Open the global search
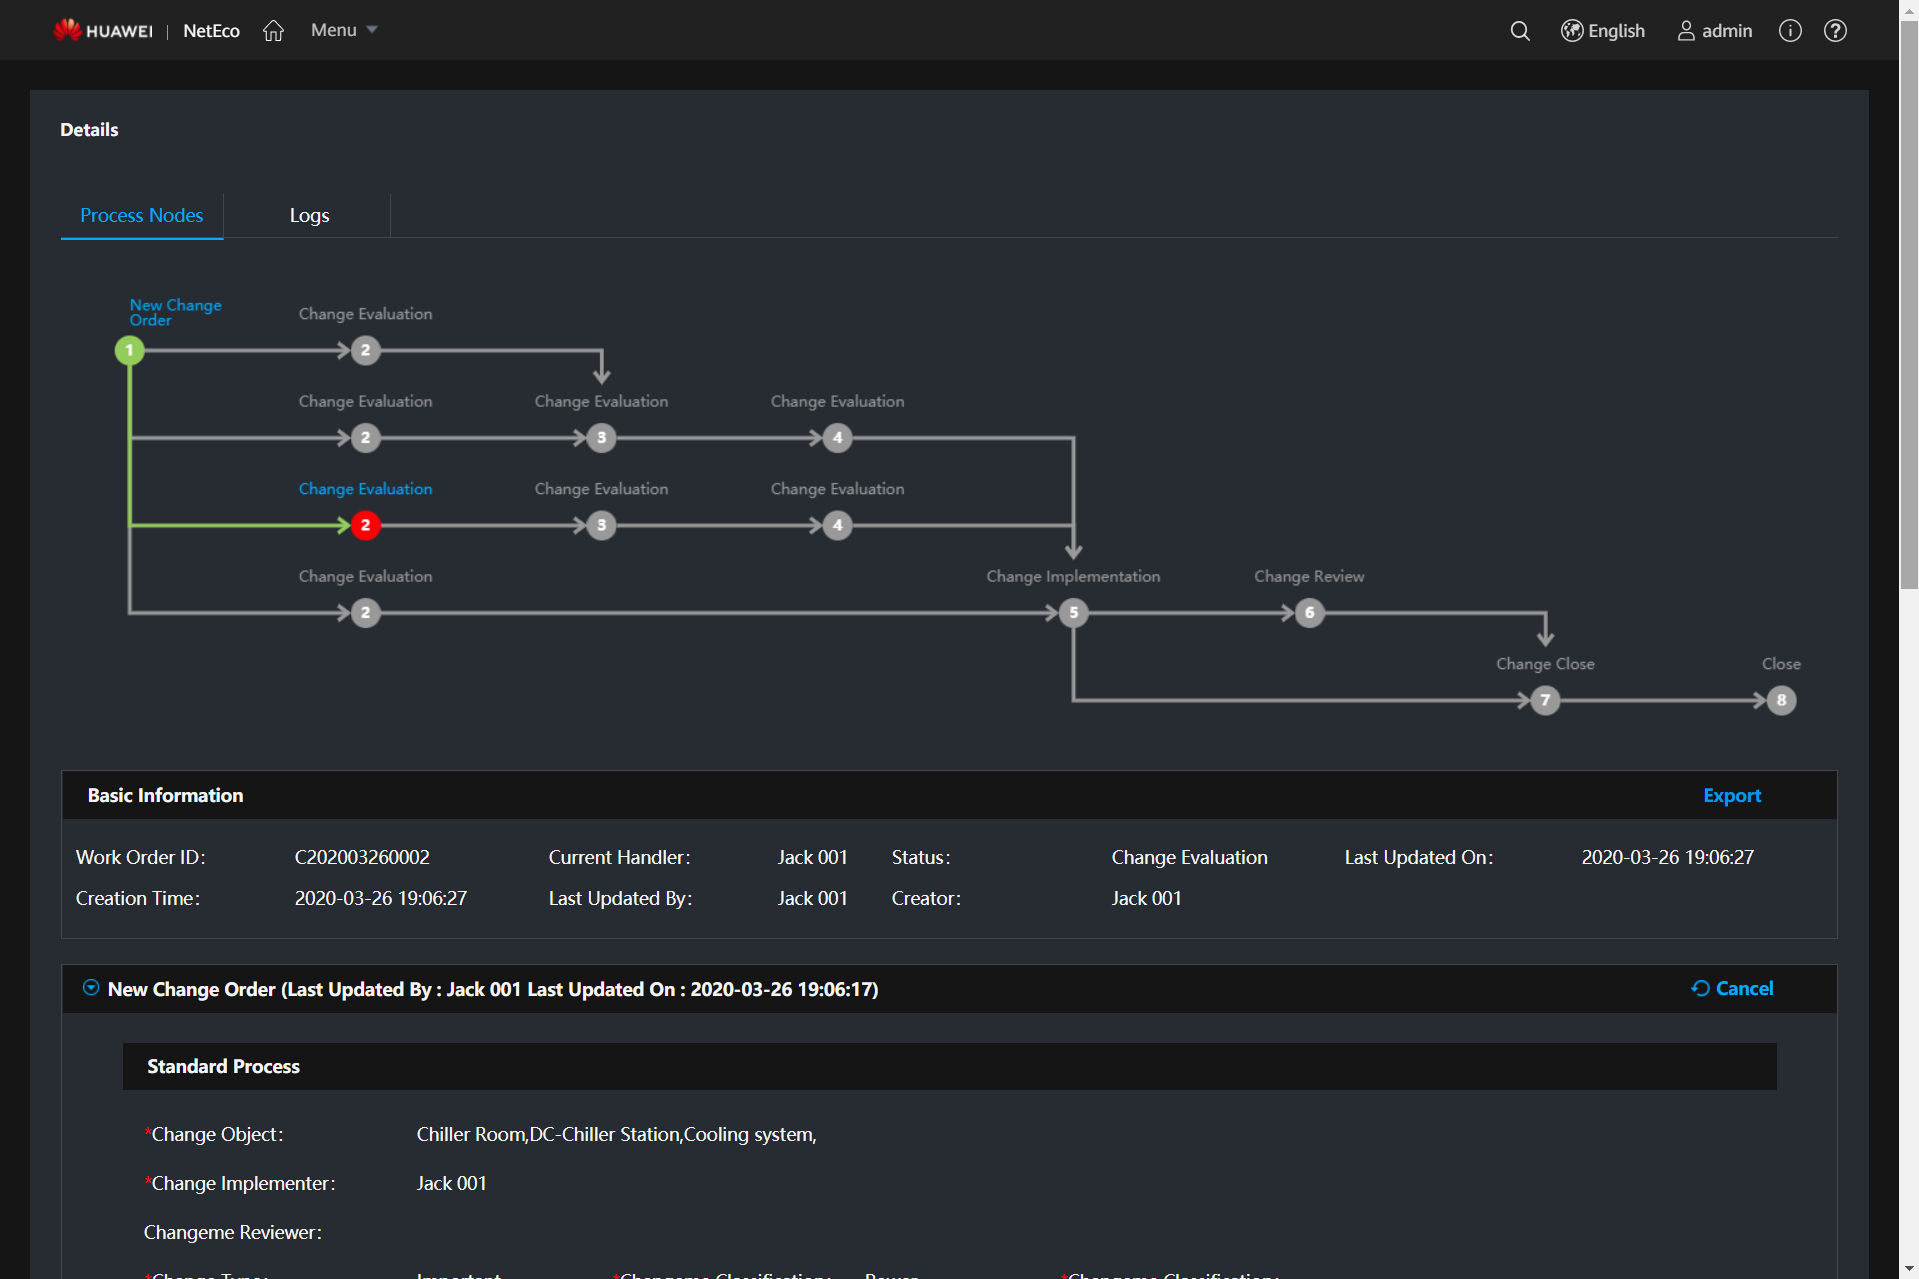The image size is (1919, 1279). click(x=1519, y=31)
